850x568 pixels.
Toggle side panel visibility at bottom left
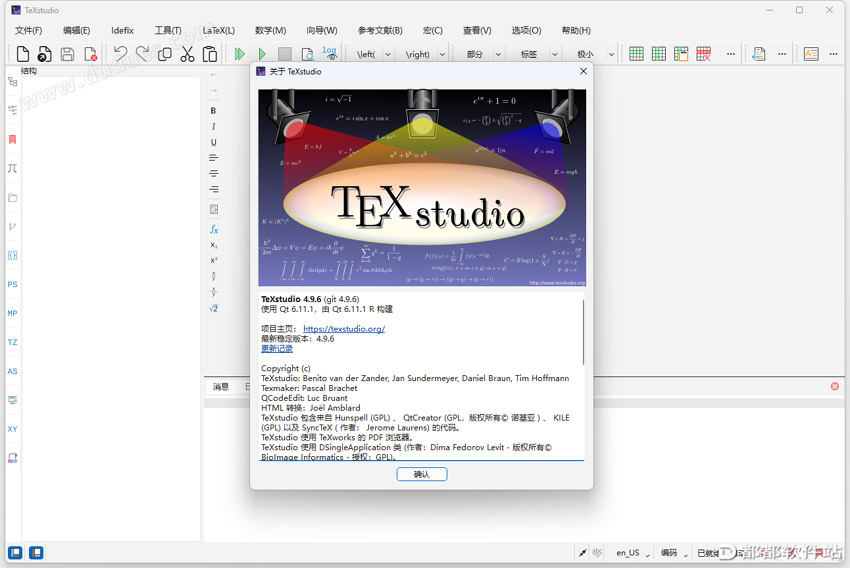click(15, 552)
